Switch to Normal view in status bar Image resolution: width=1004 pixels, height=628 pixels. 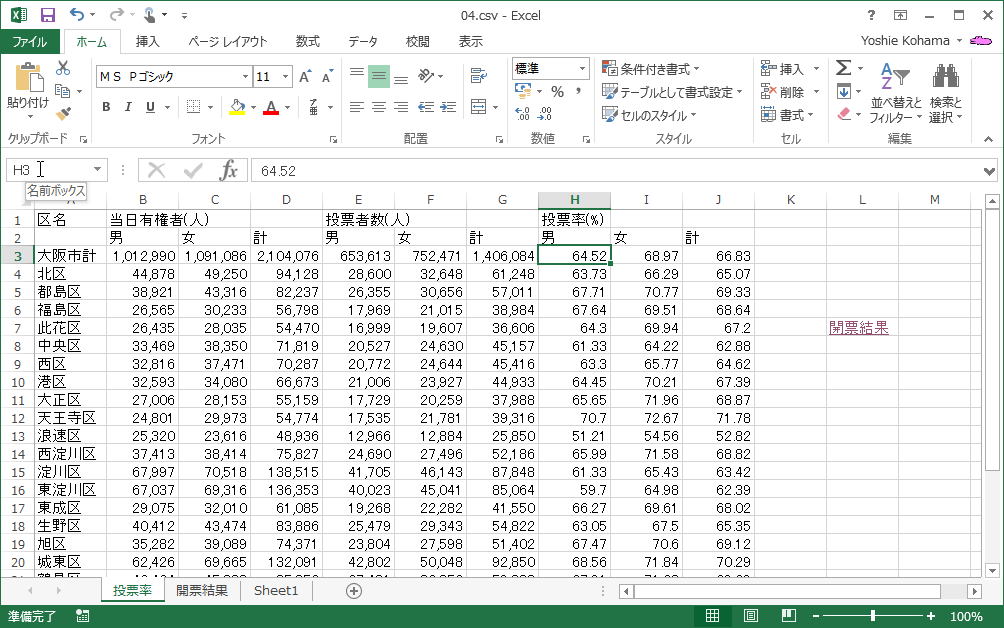click(712, 616)
